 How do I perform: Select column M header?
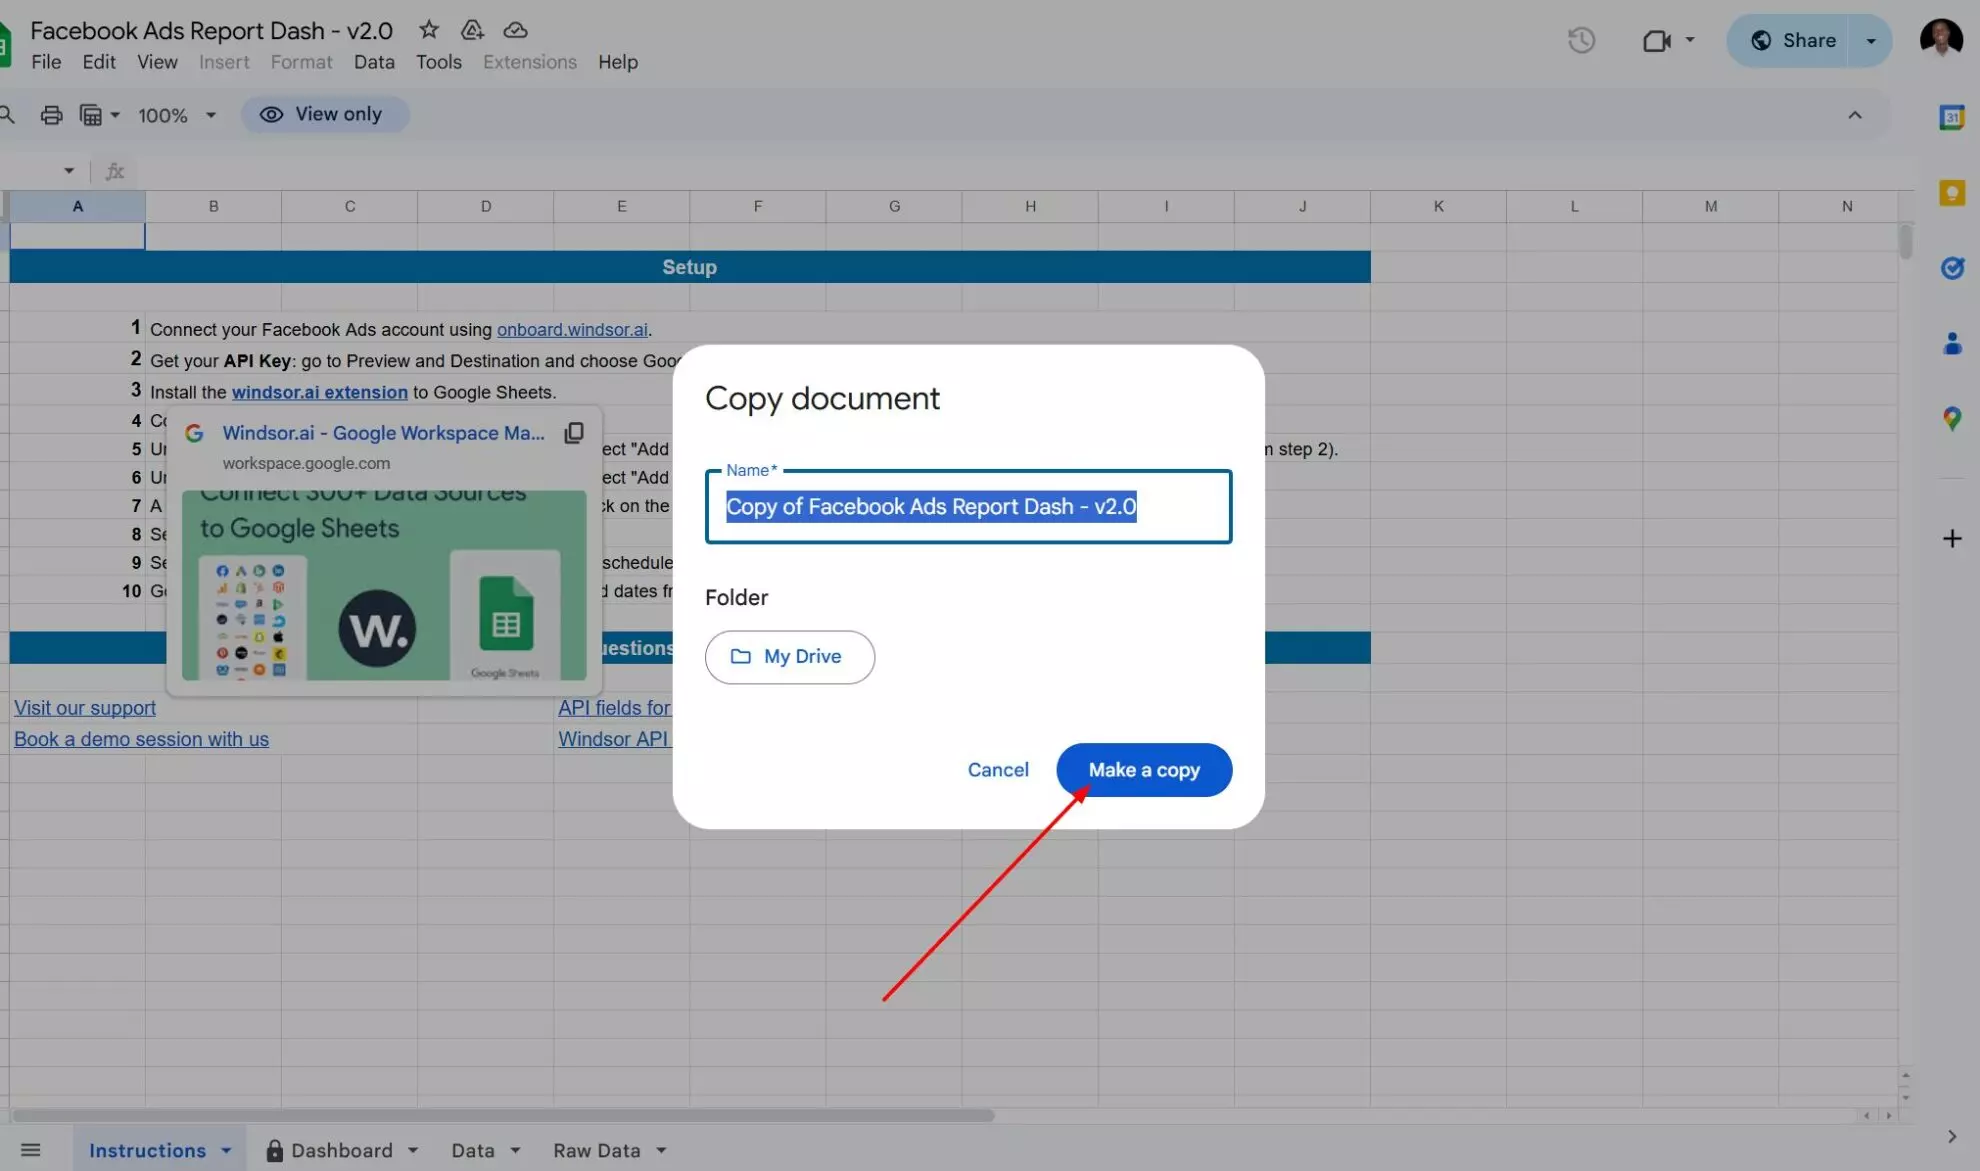point(1711,206)
